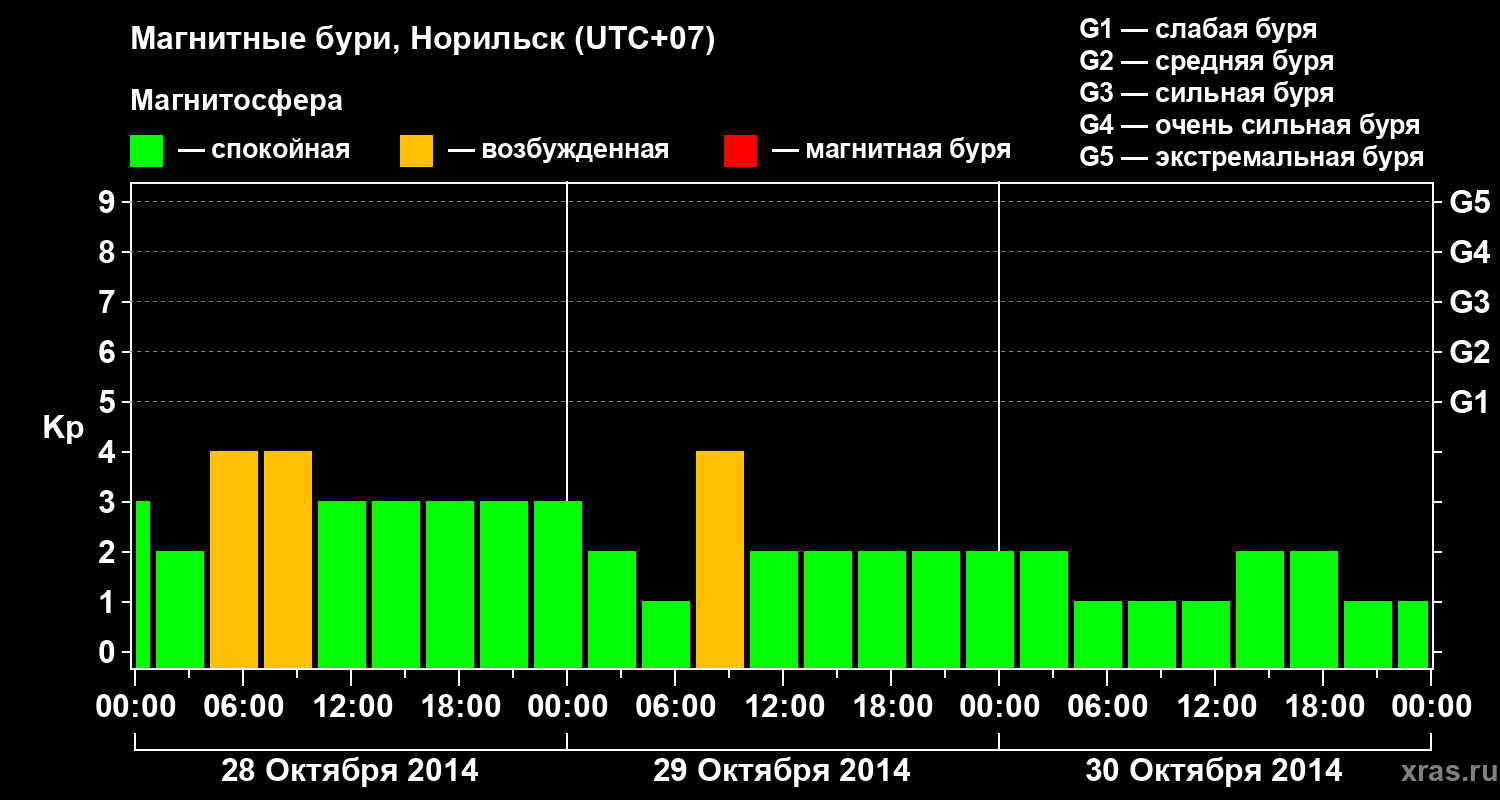Click the chart title "Магнитные бури, Норильск (UTC+07)"
1500x800 pixels.
click(x=423, y=41)
